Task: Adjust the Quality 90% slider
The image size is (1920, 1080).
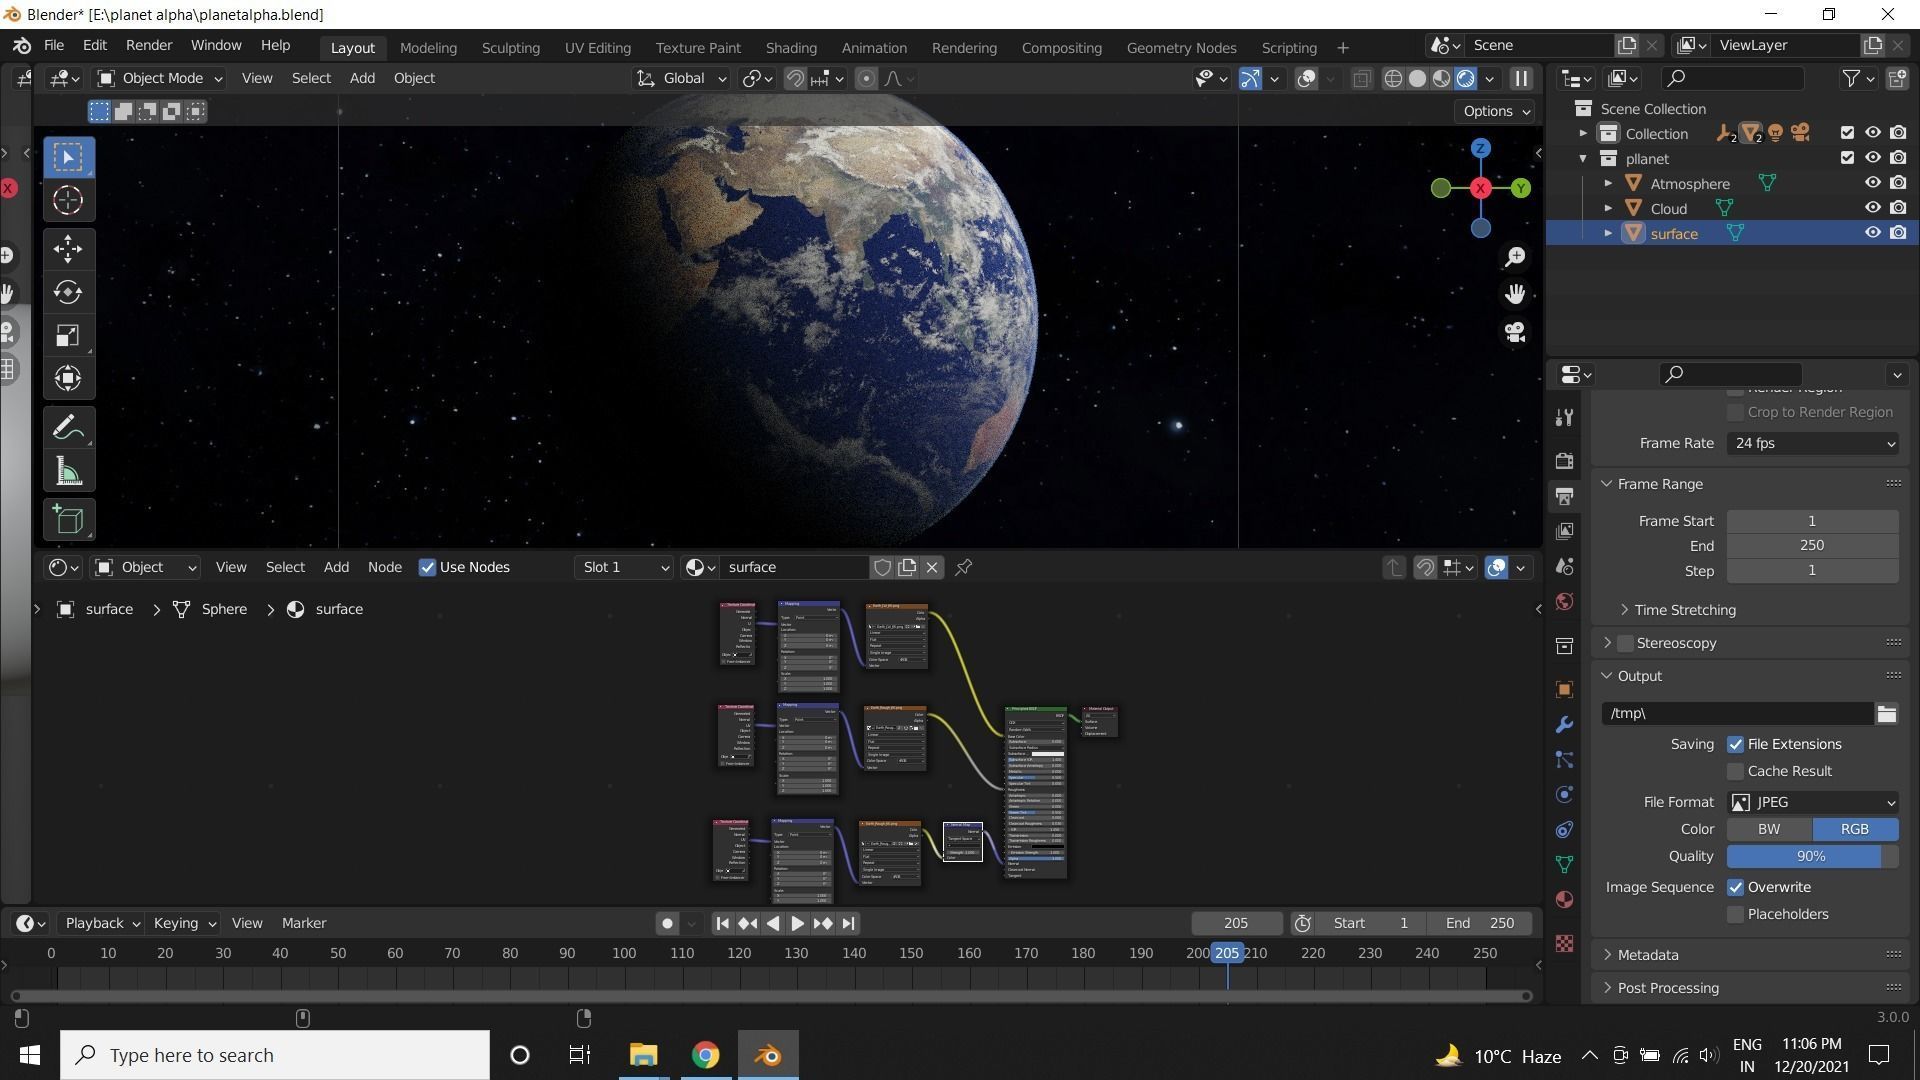Action: pyautogui.click(x=1813, y=856)
